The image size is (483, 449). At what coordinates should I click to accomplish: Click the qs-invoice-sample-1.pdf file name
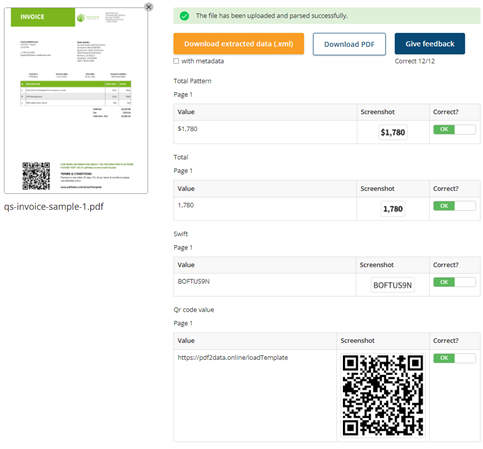coord(54,207)
